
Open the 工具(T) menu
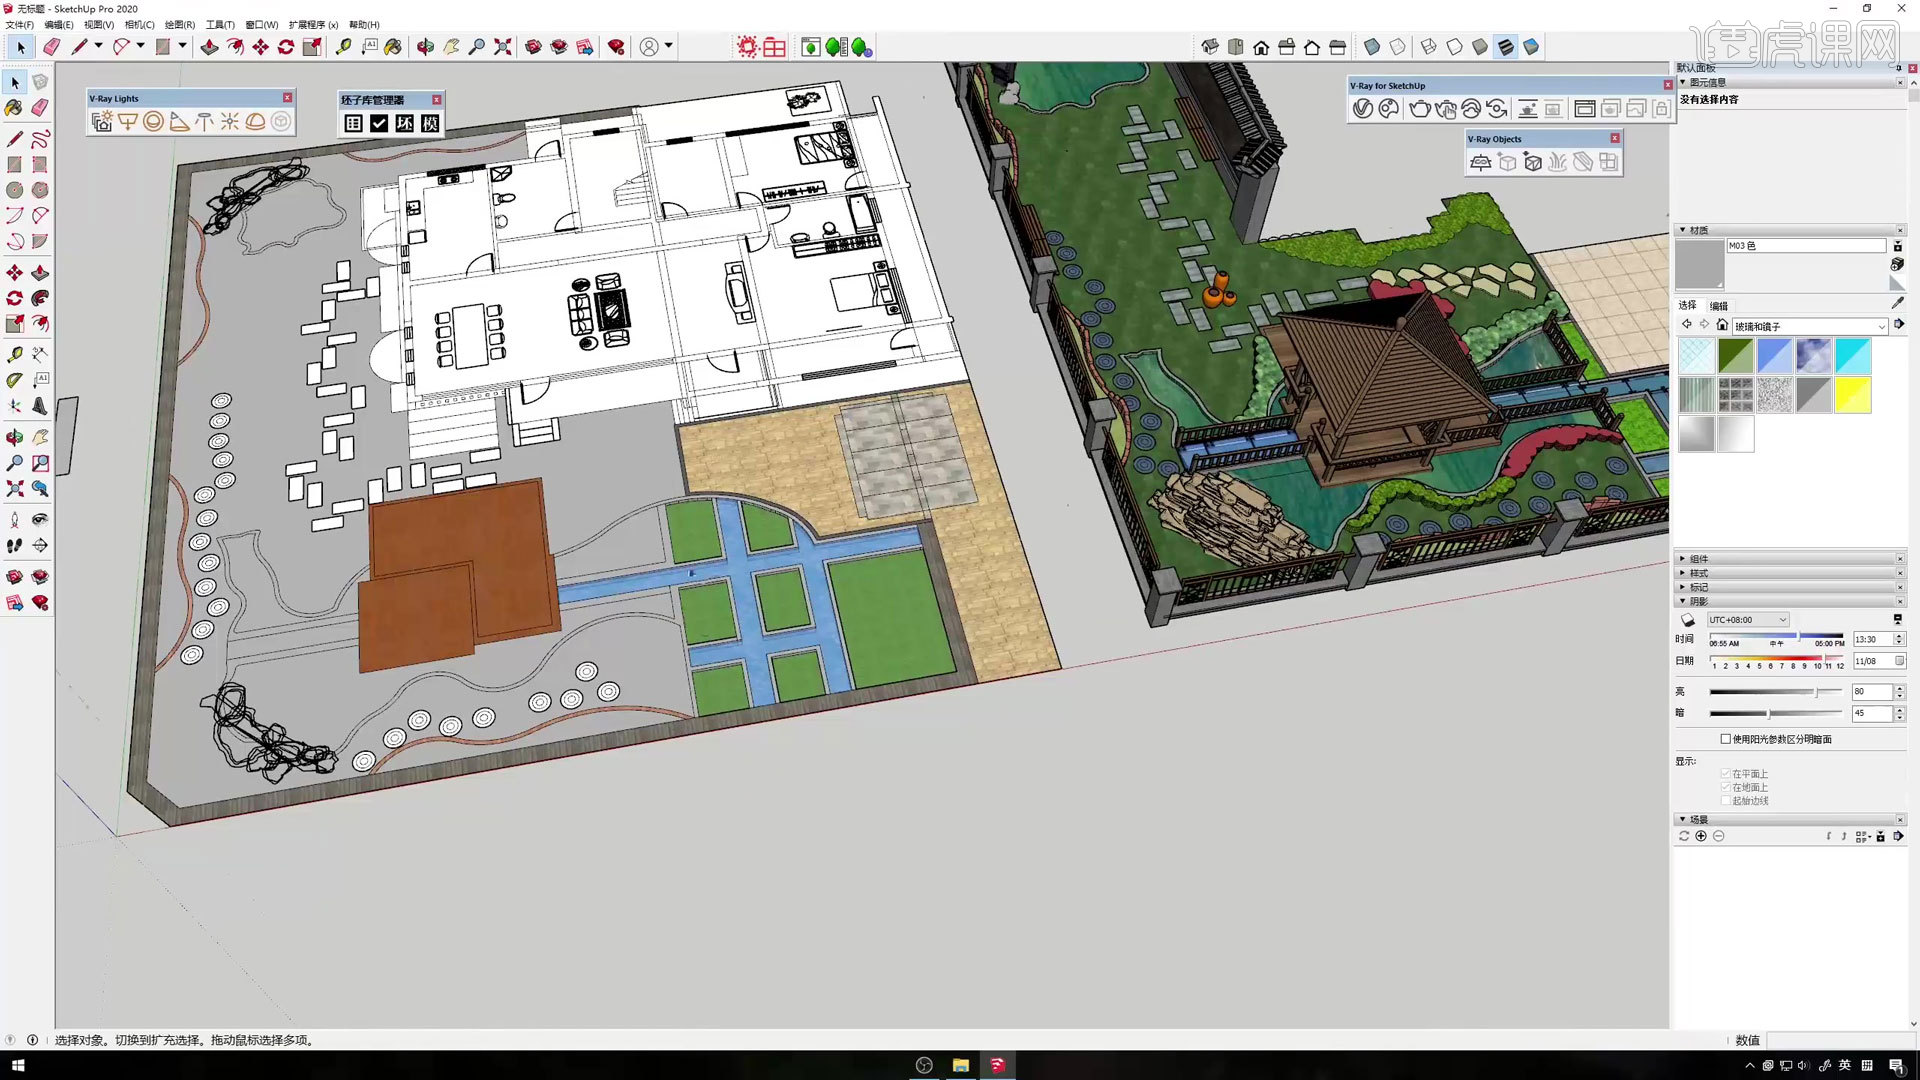click(x=220, y=25)
